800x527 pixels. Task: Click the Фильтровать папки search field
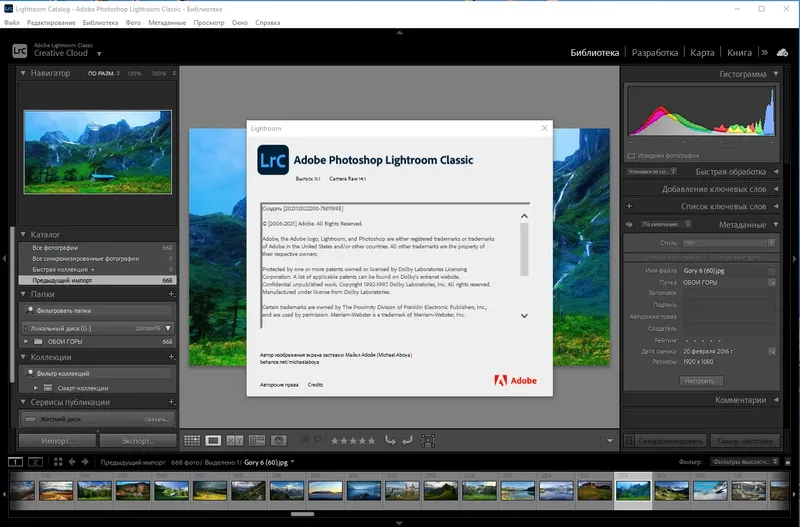97,310
